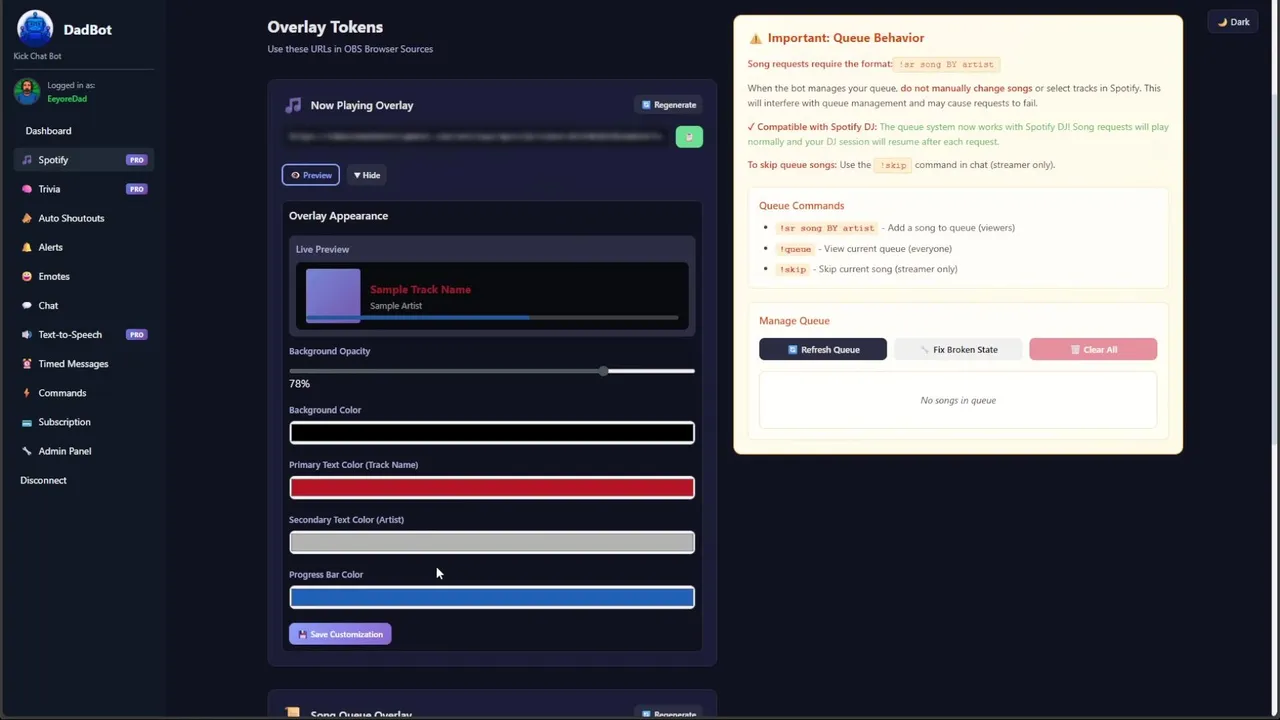Click Refresh Queue
The height and width of the screenshot is (720, 1280).
tap(823, 349)
